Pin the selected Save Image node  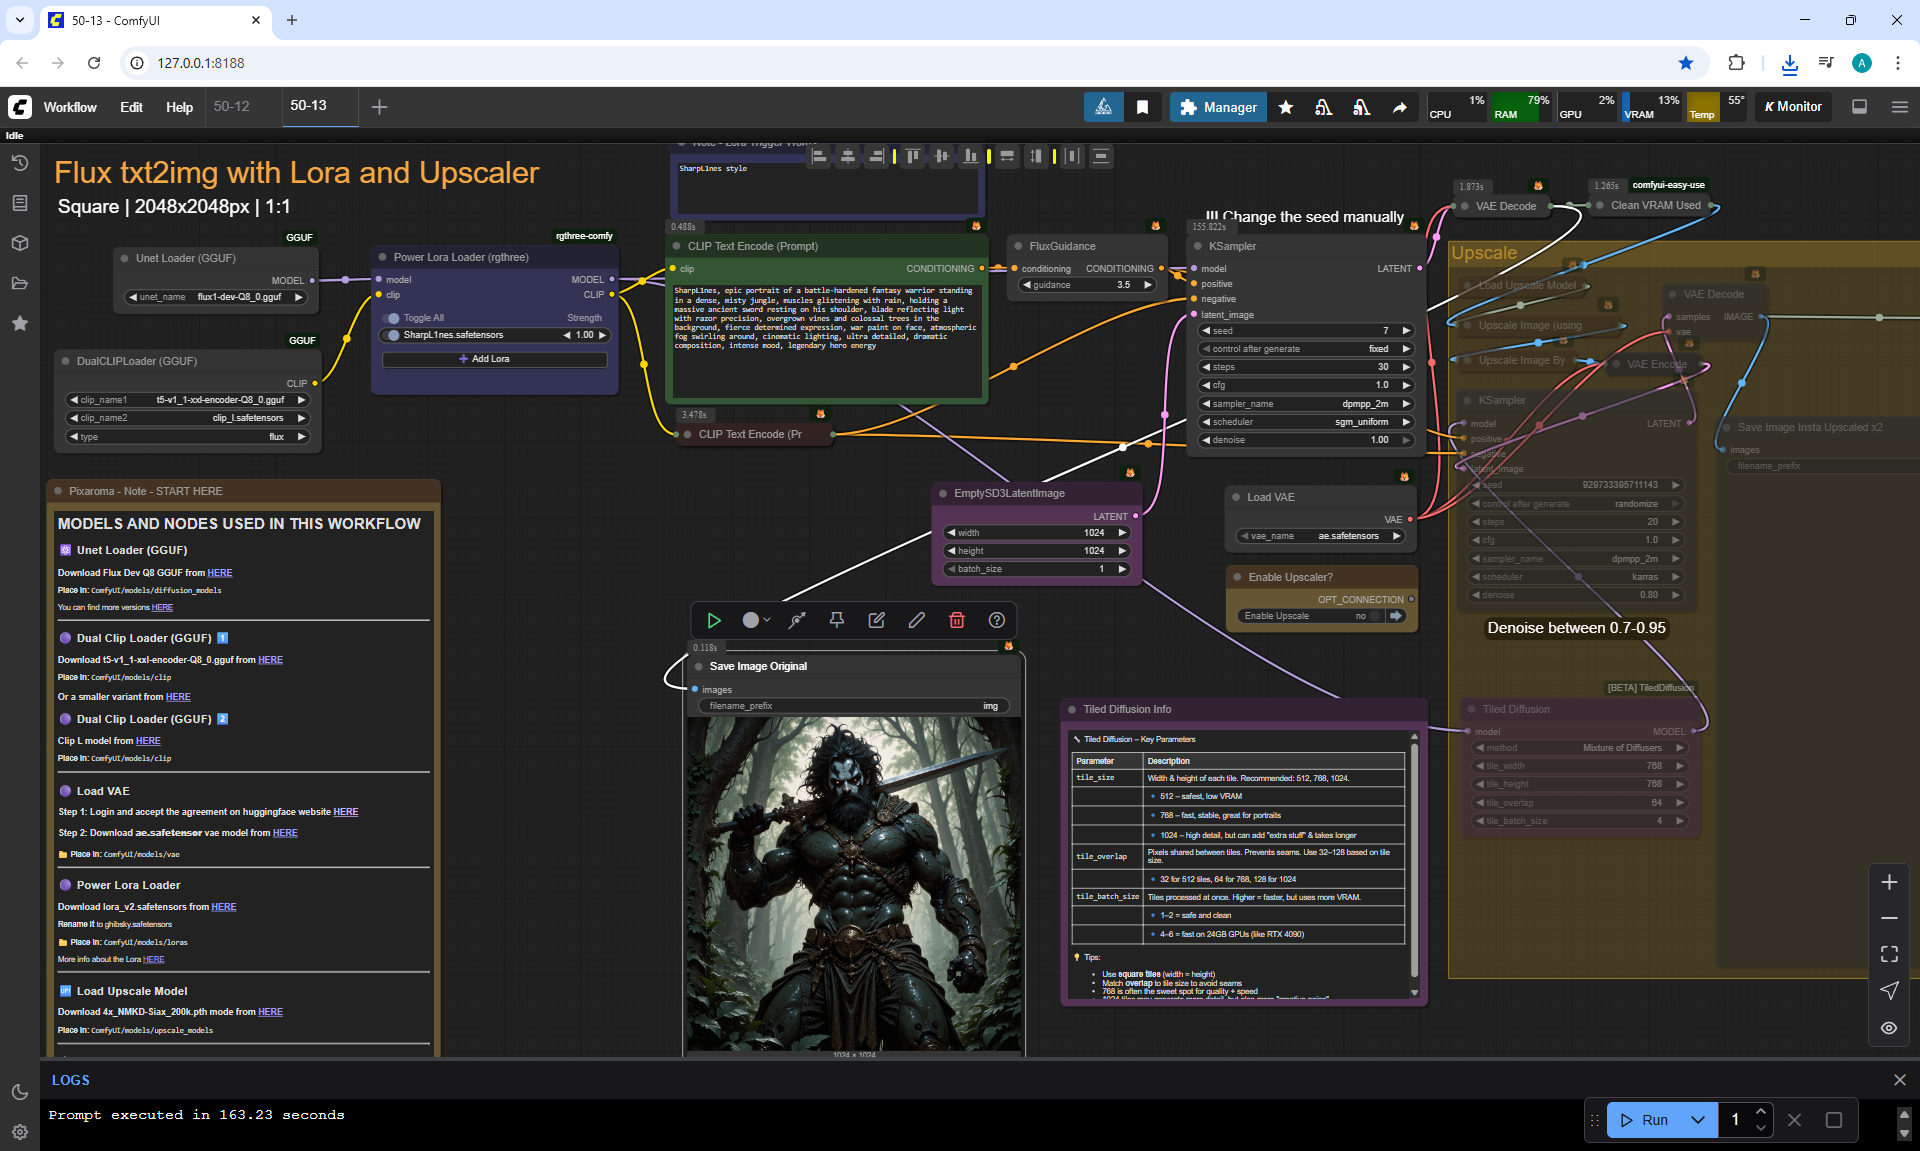[837, 621]
